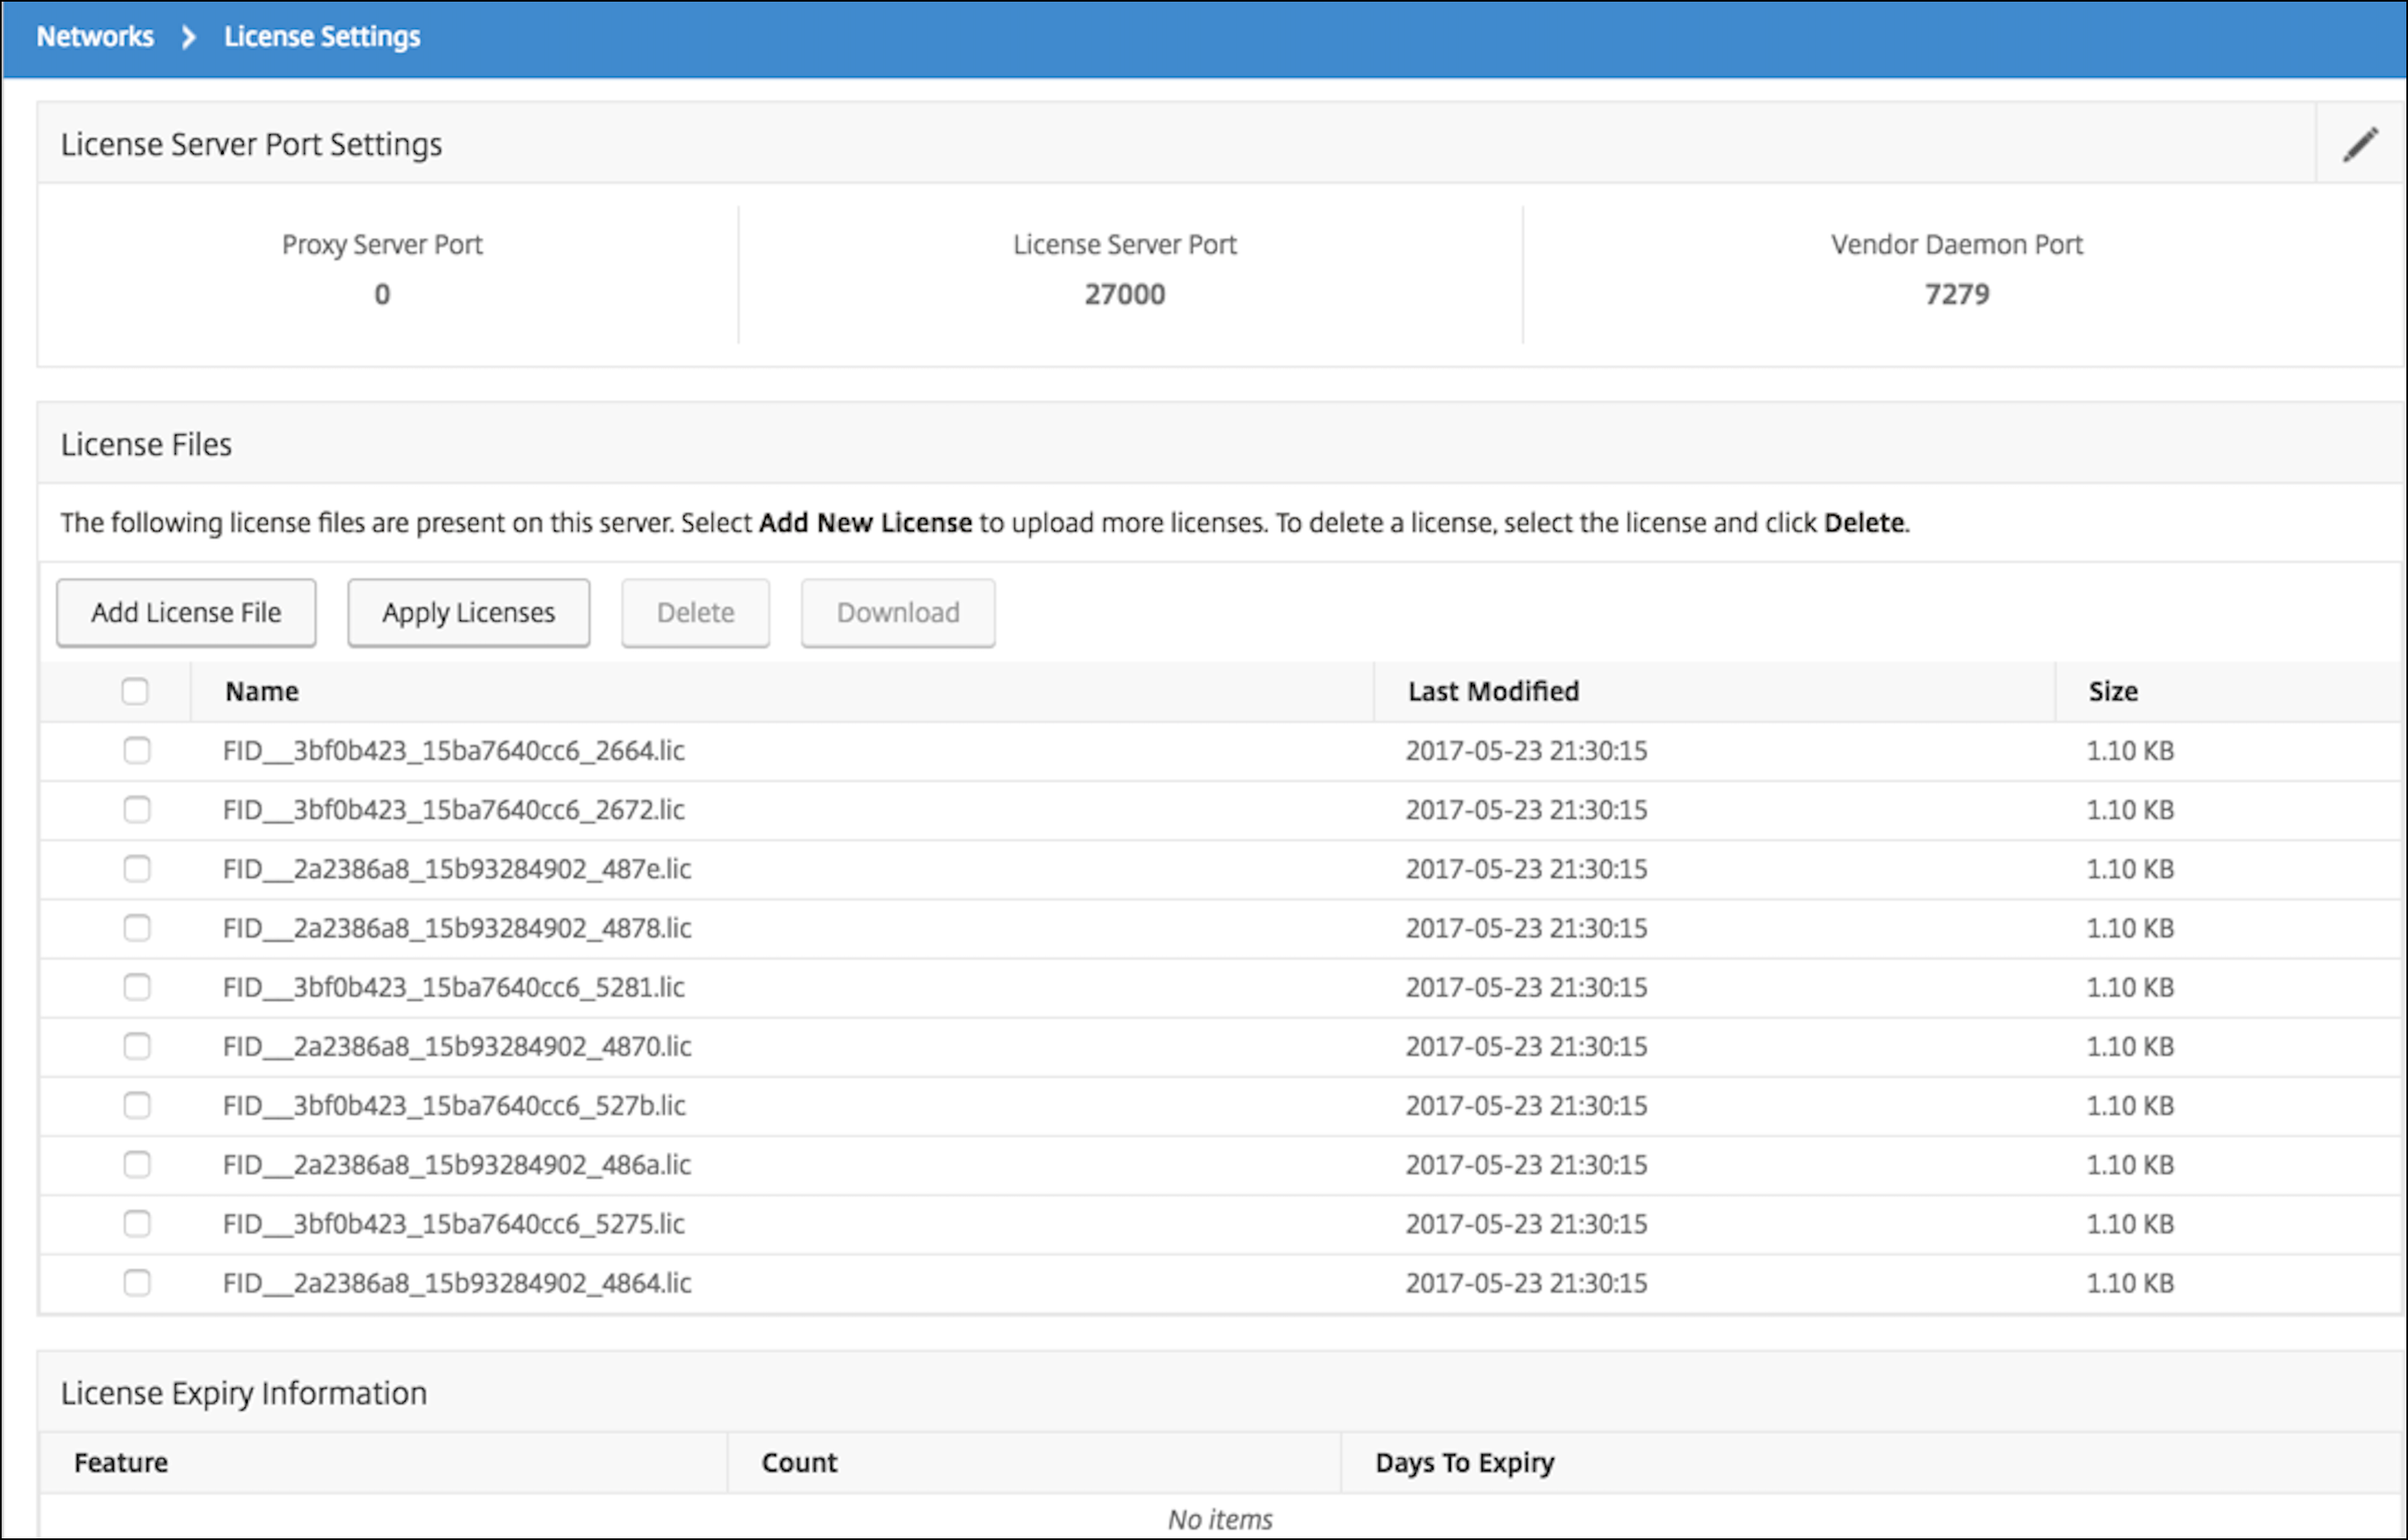2408x1540 pixels.
Task: Click Add License File button
Action: pos(186,612)
